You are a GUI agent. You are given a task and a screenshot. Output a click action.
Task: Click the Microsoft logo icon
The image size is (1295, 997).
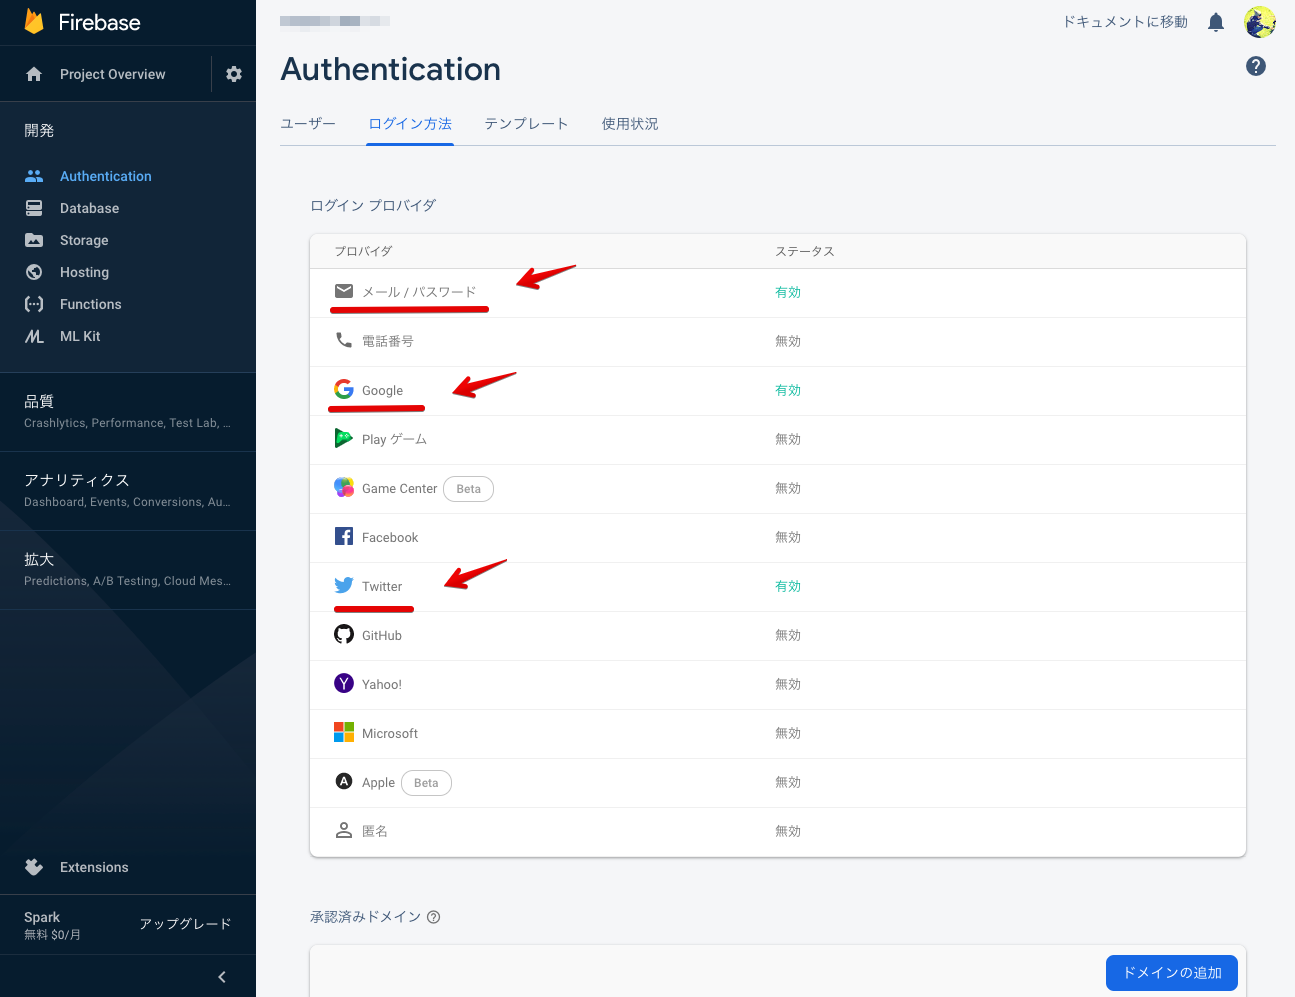(x=344, y=732)
